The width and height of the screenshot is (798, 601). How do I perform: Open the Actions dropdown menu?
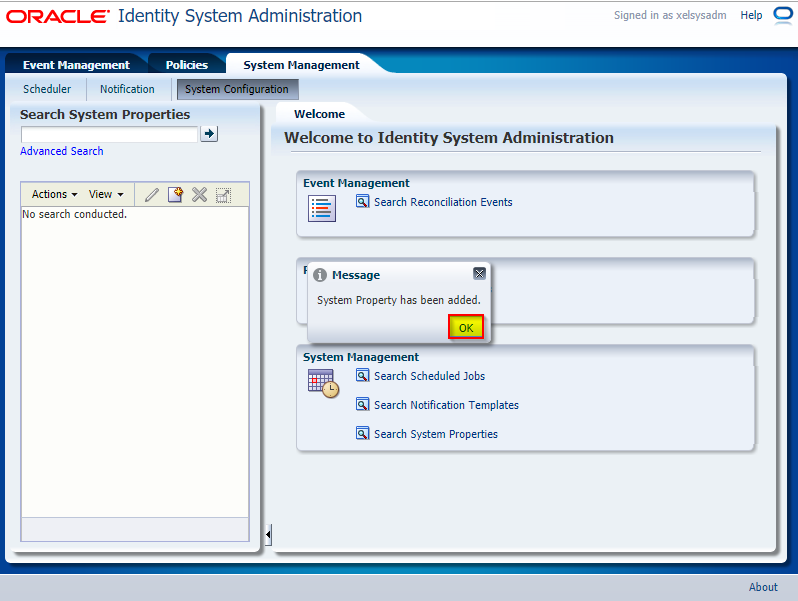pyautogui.click(x=54, y=194)
